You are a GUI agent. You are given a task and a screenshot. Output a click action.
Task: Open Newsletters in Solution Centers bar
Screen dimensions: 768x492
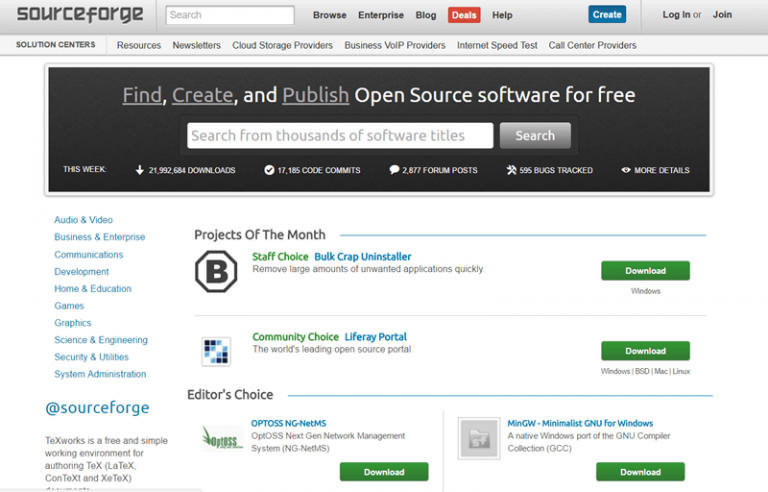click(x=196, y=45)
